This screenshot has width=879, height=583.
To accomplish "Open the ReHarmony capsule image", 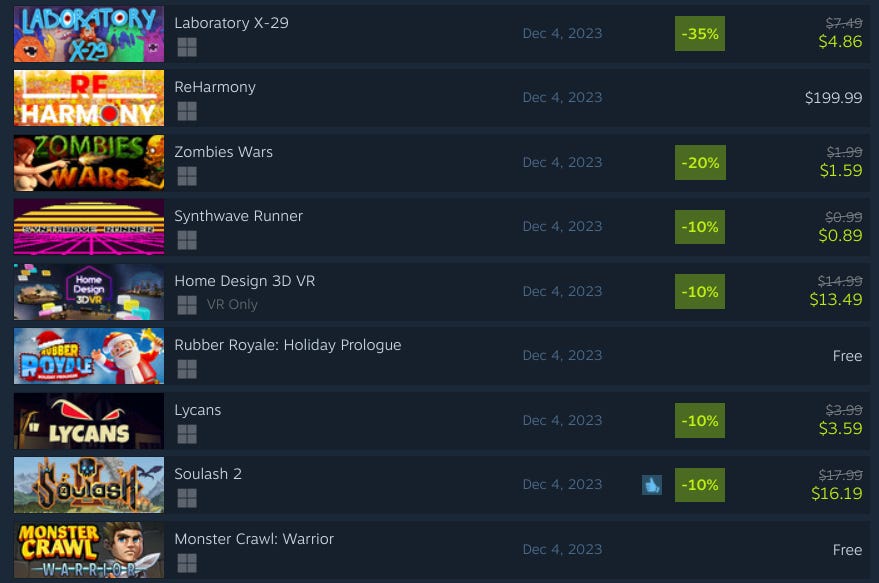I will [x=89, y=98].
